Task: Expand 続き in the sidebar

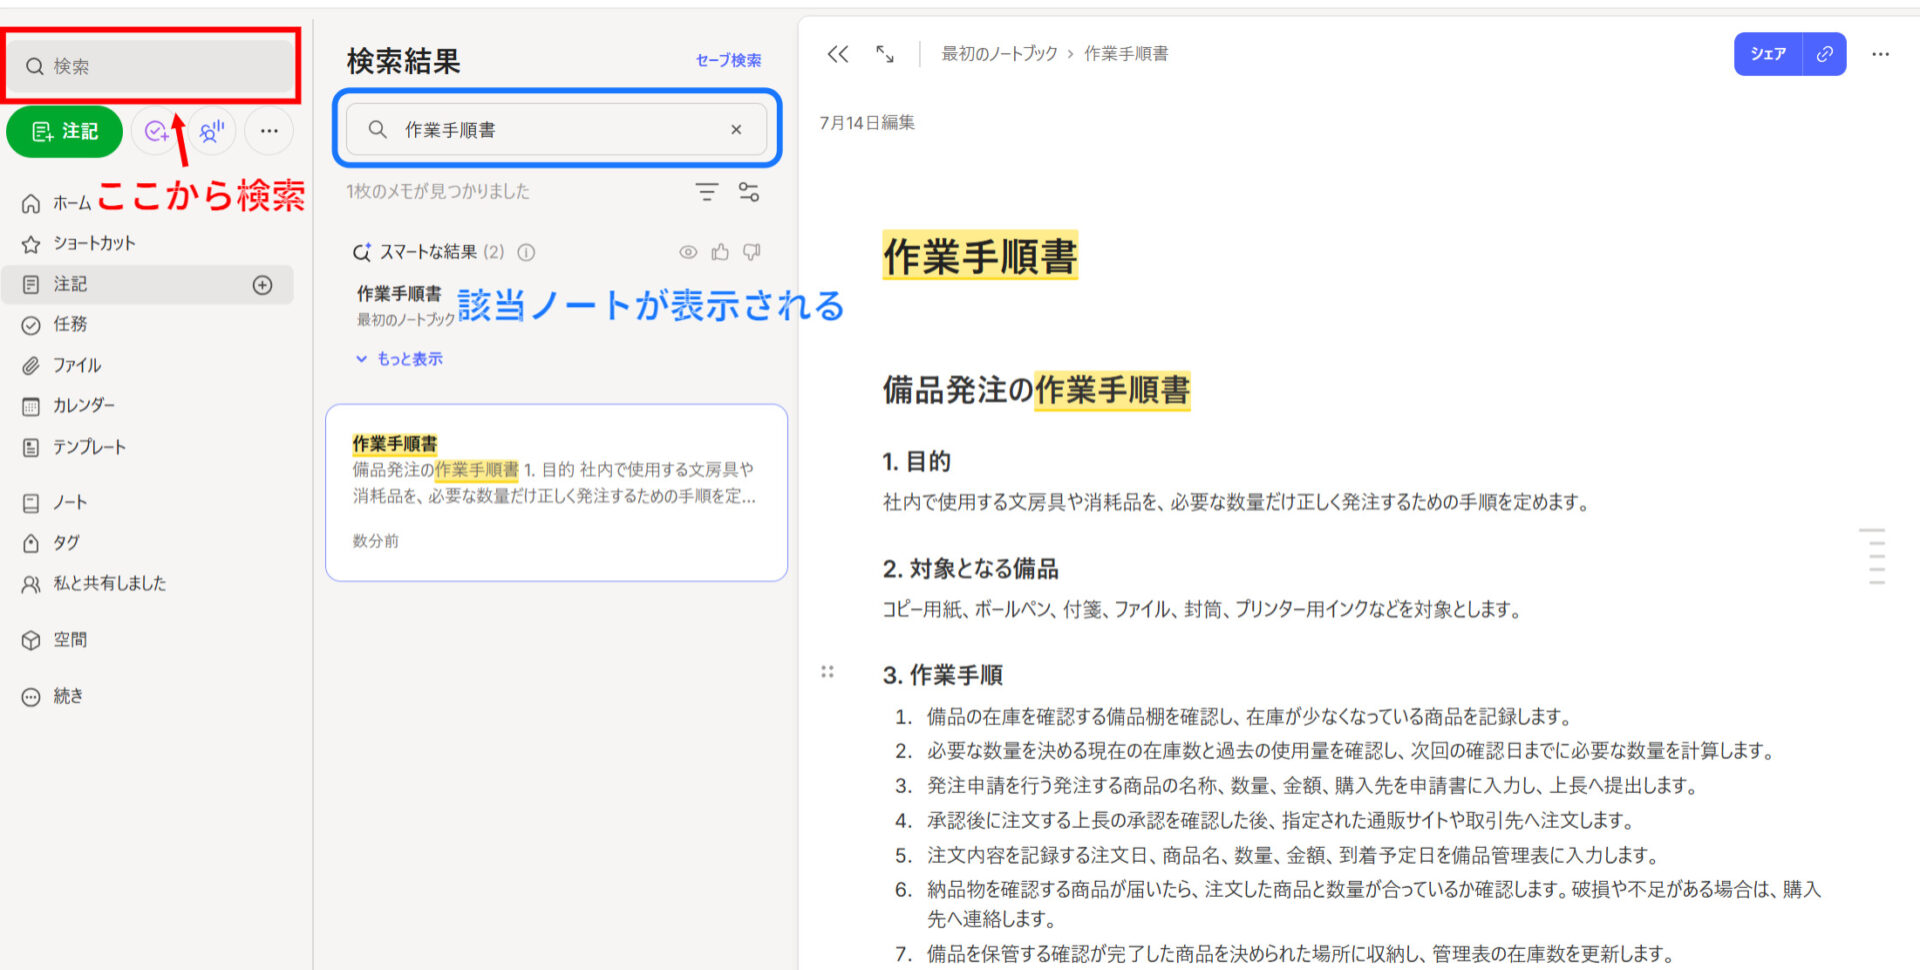Action: (53, 696)
